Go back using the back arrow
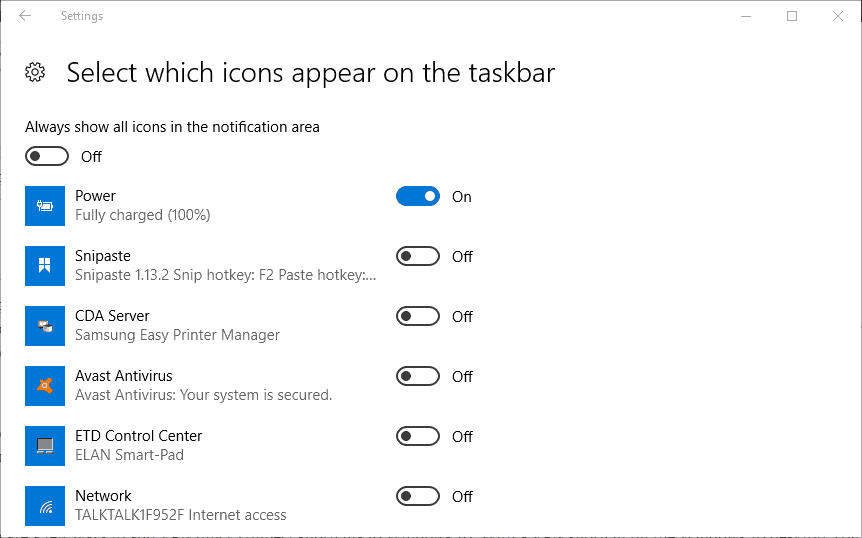The width and height of the screenshot is (862, 538). (25, 16)
